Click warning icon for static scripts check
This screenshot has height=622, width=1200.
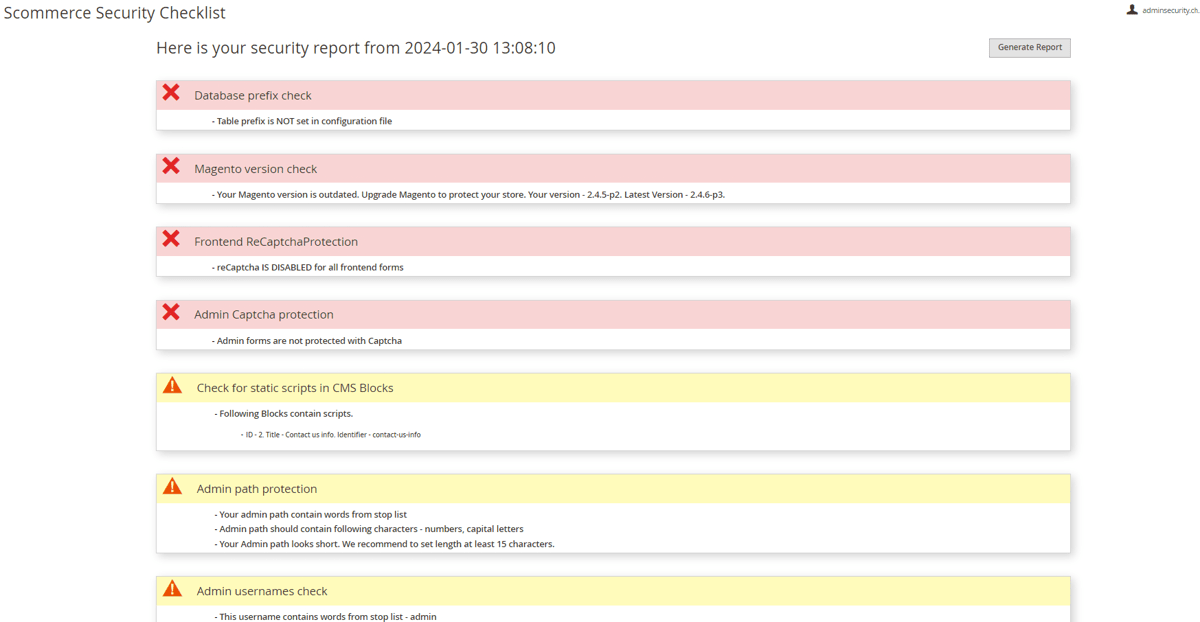click(x=173, y=386)
